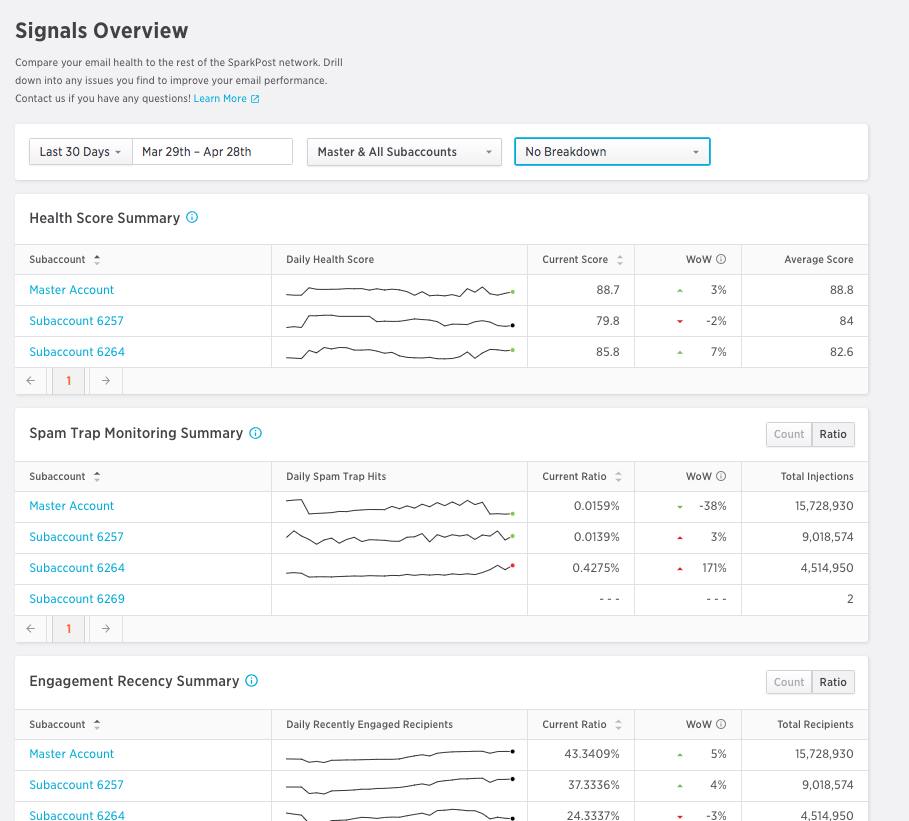Screen dimensions: 909x821
Task: Open Subaccount 6269 in Spam Trap table
Action: [77, 599]
